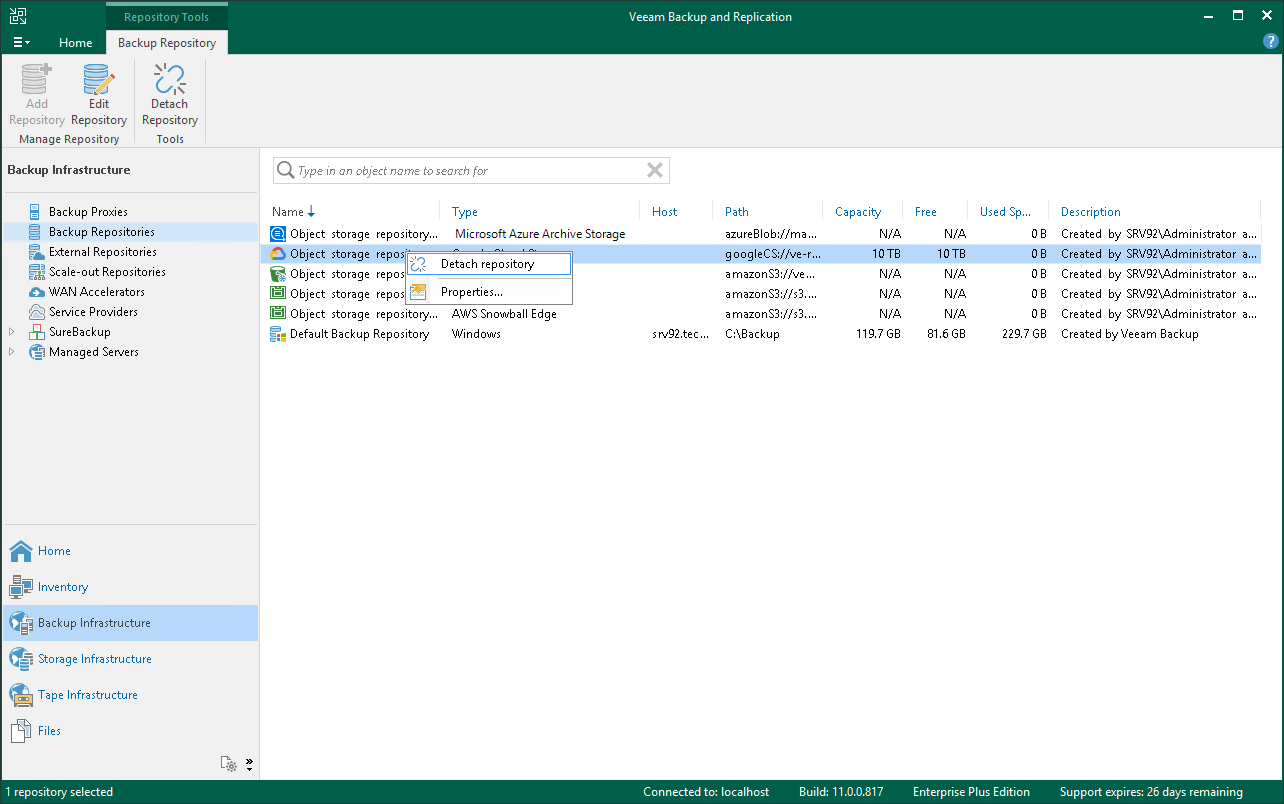
Task: Click the Microsoft Azure Archive repository icon
Action: coord(278,234)
